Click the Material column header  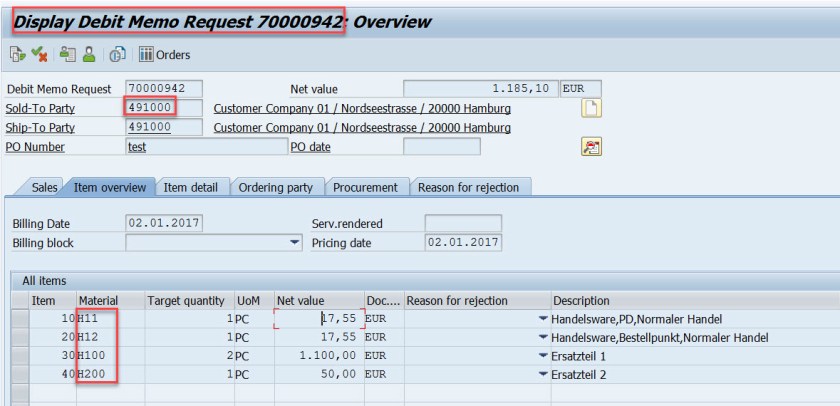pos(111,300)
